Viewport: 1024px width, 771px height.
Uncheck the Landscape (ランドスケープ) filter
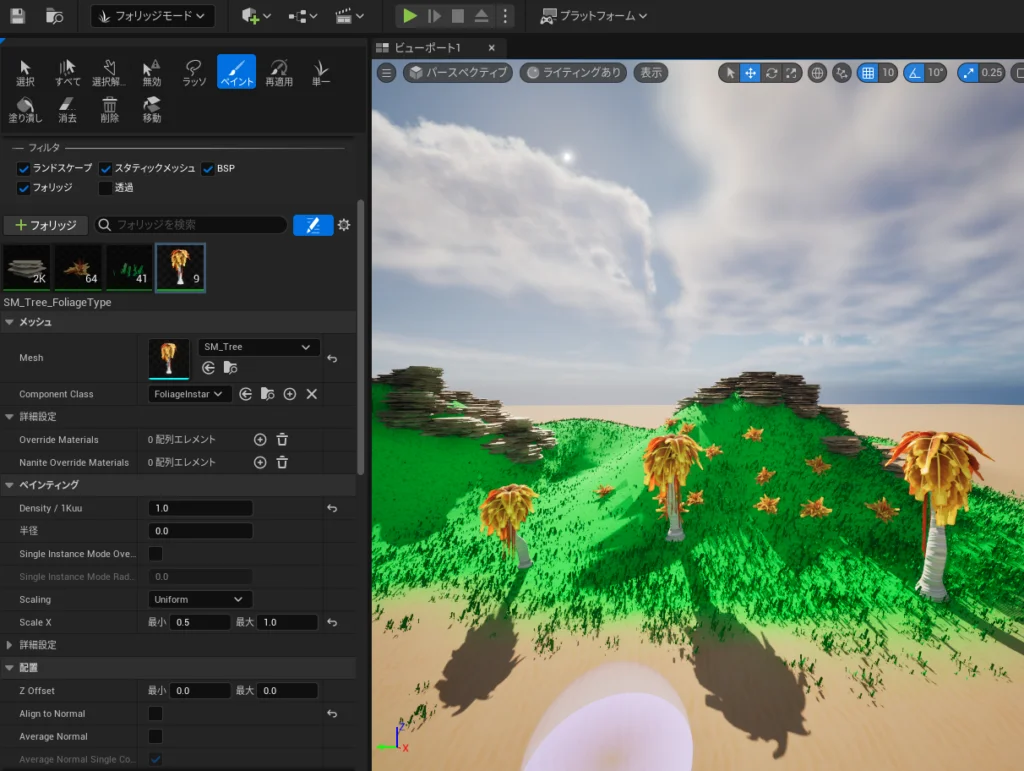point(24,168)
